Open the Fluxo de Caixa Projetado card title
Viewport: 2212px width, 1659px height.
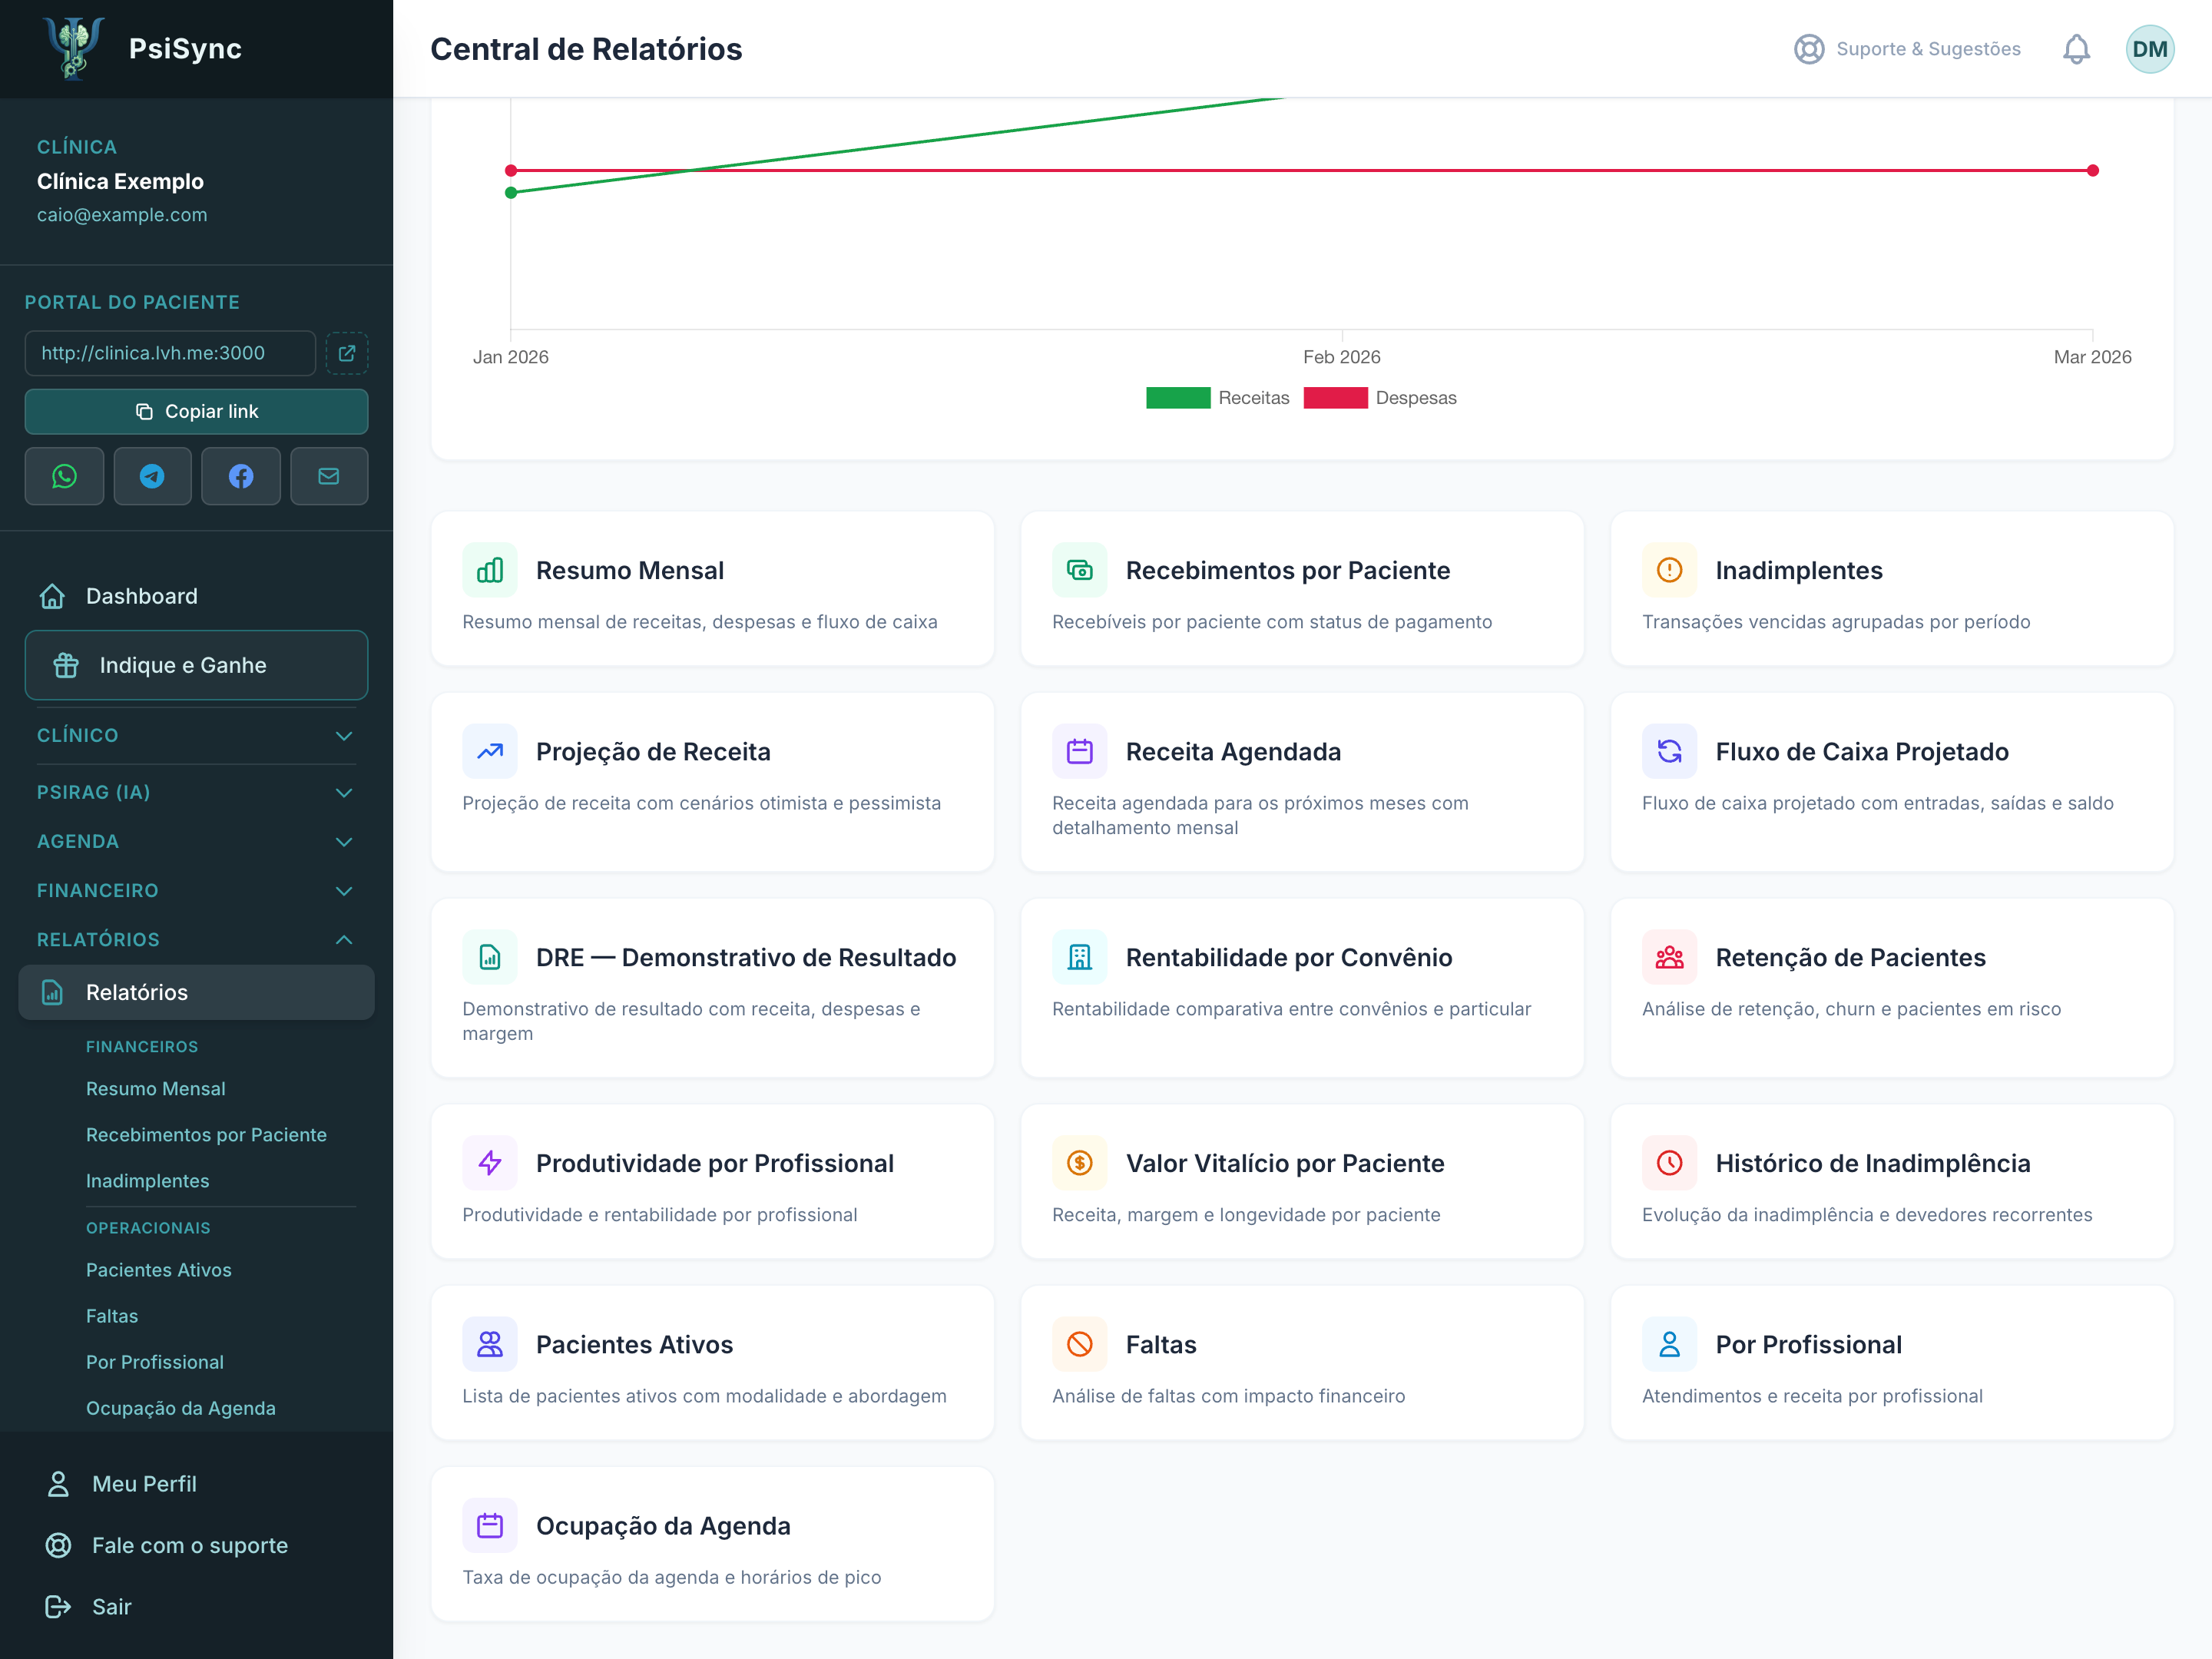coord(1862,751)
